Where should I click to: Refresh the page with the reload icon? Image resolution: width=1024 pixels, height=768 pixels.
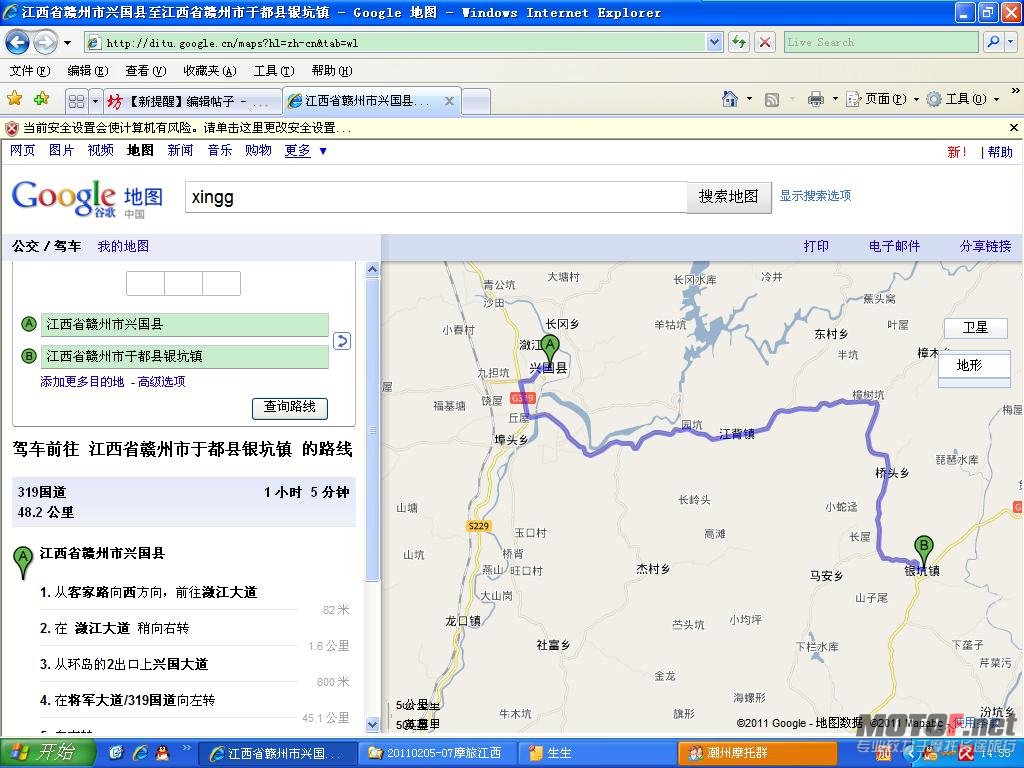pyautogui.click(x=739, y=42)
